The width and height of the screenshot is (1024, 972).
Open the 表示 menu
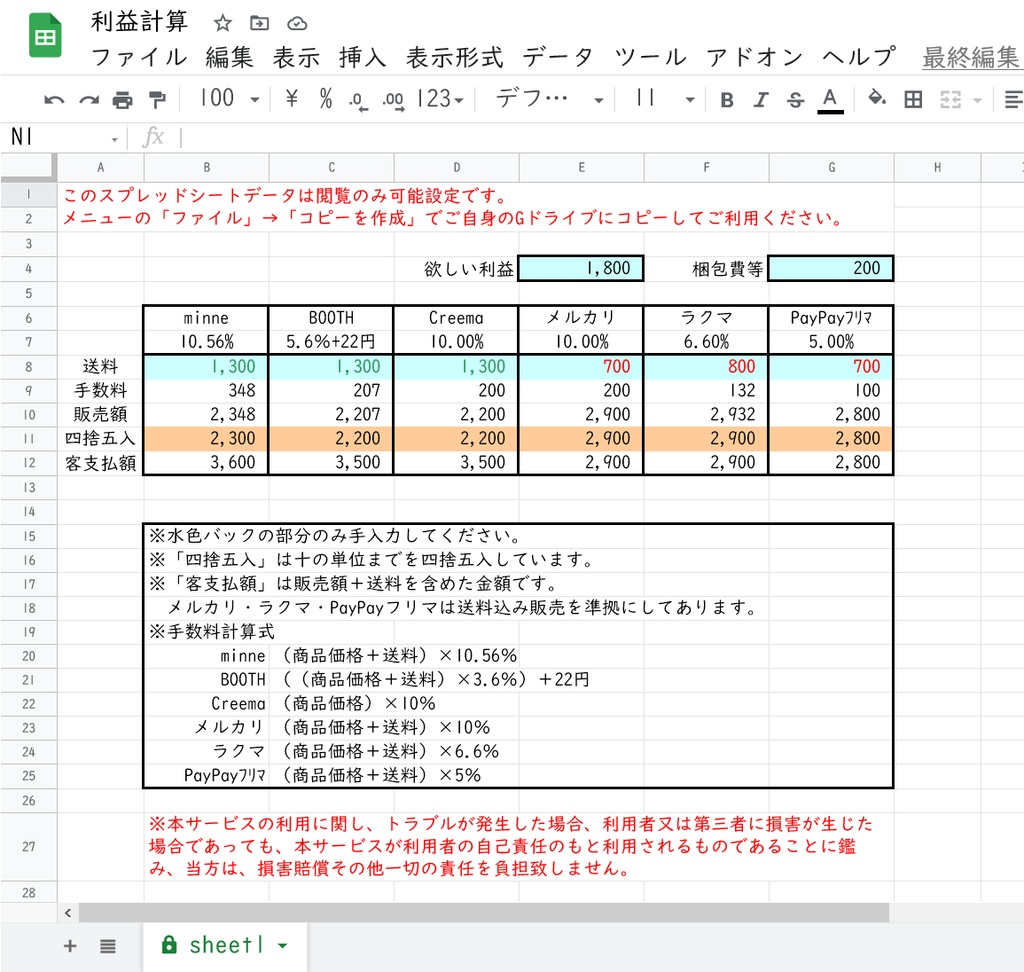coord(296,57)
